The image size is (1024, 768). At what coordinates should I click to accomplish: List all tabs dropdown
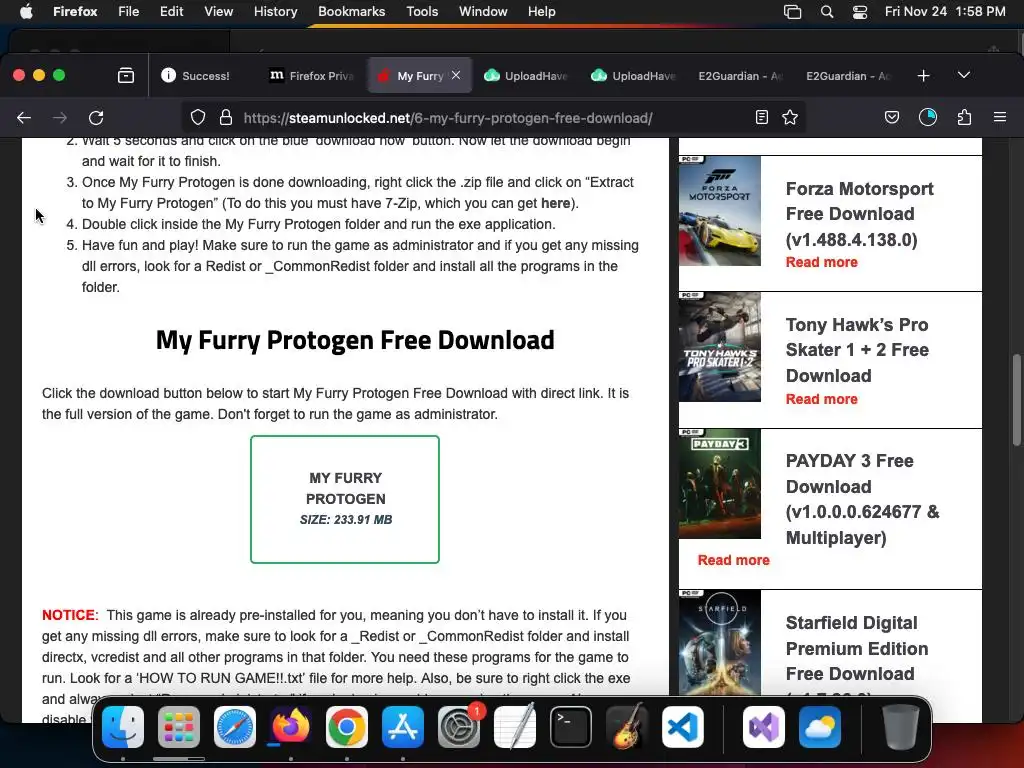click(964, 76)
